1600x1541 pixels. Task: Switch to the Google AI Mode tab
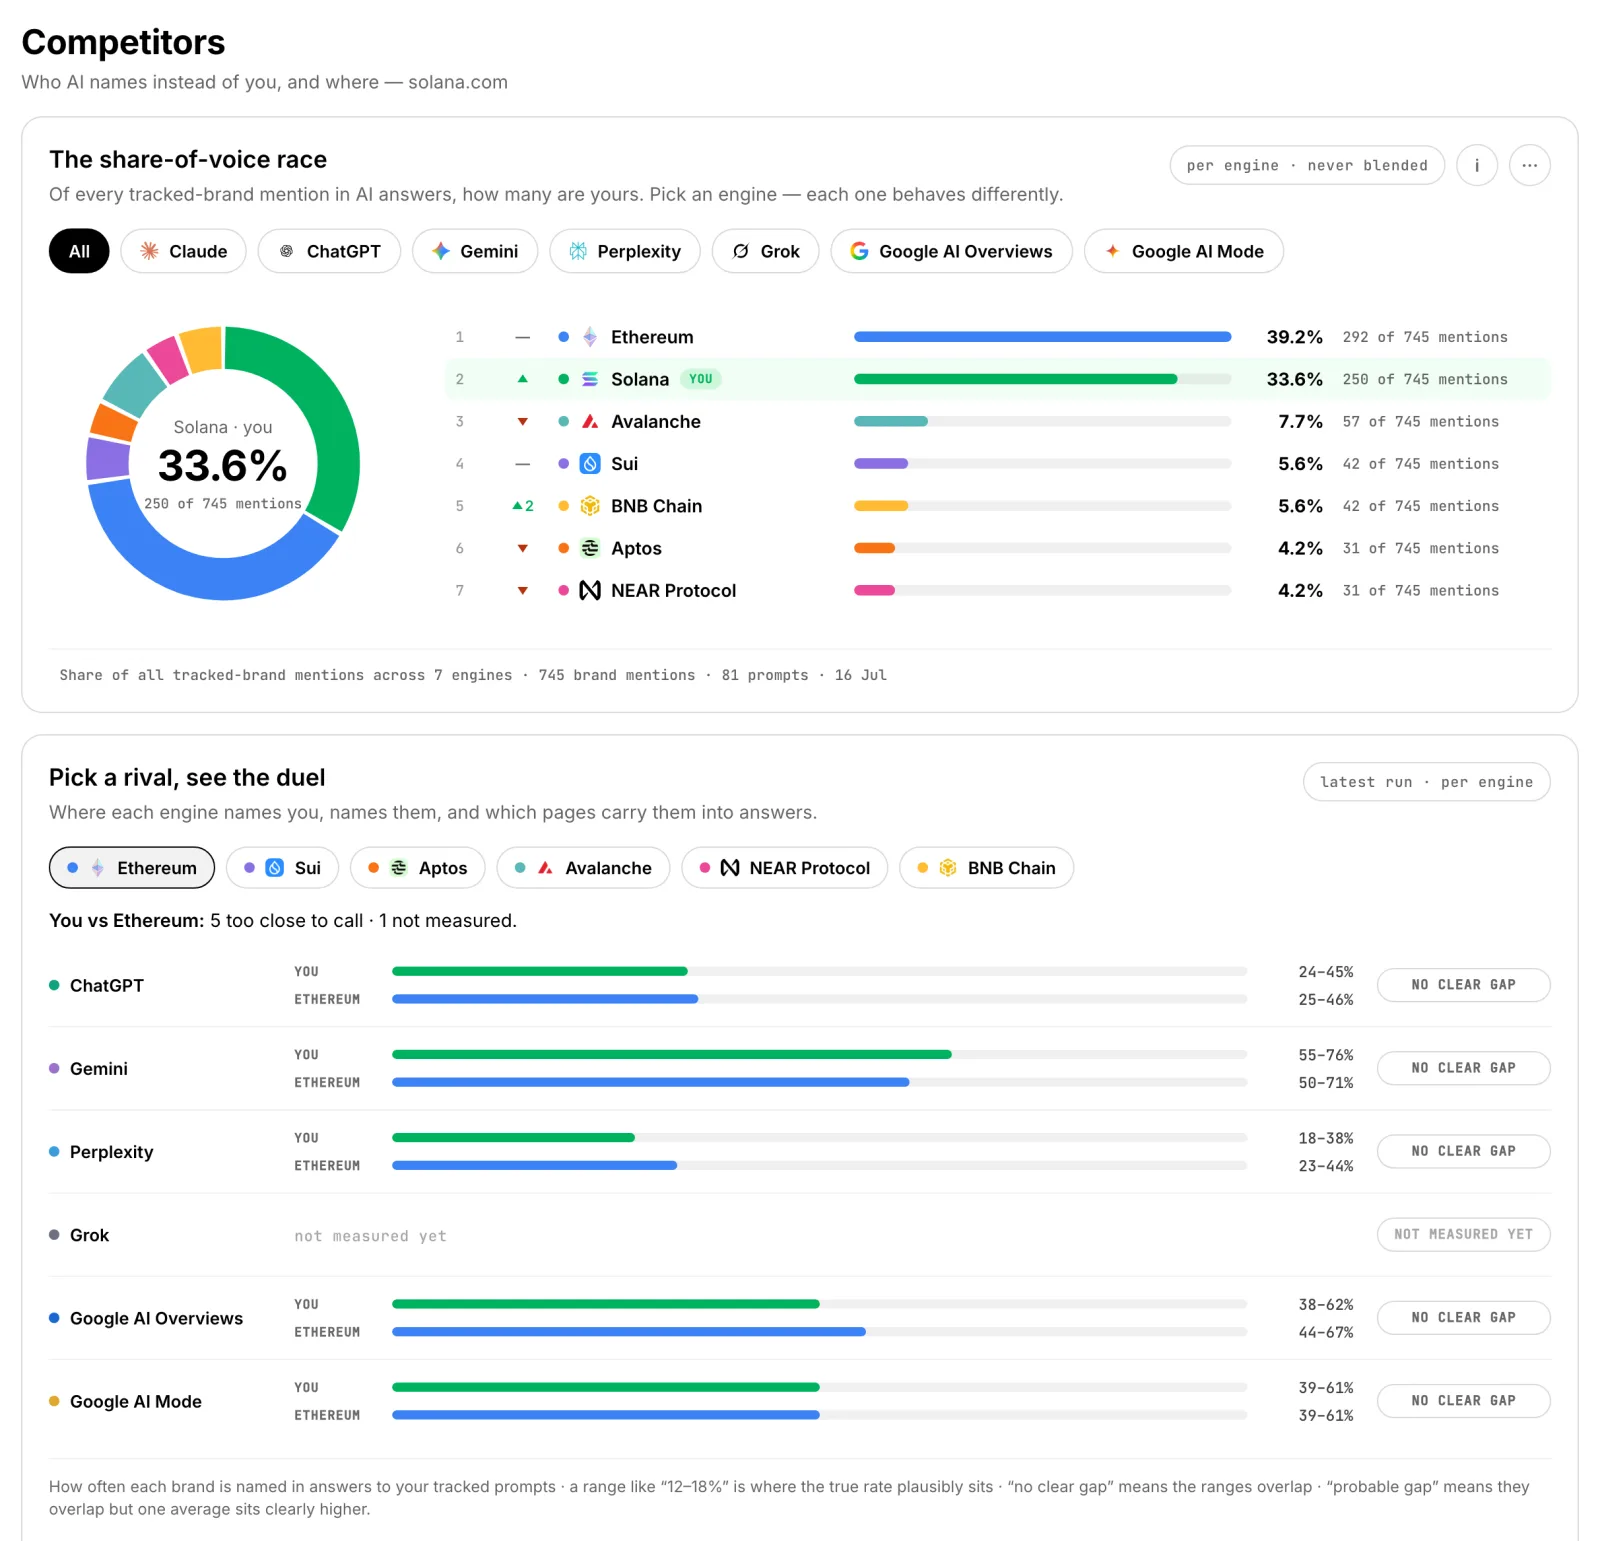[1184, 251]
